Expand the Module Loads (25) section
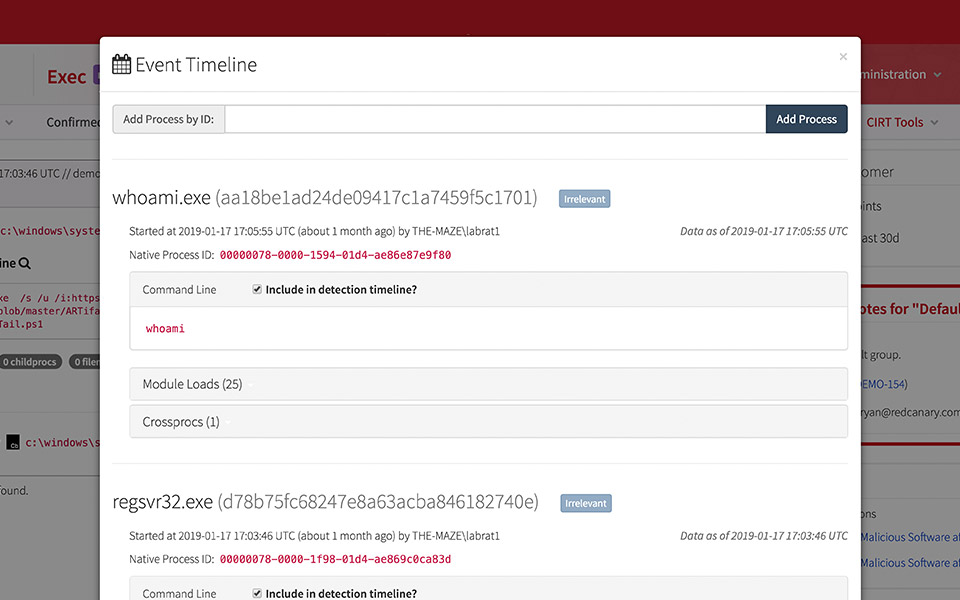The width and height of the screenshot is (960, 600). coord(192,384)
